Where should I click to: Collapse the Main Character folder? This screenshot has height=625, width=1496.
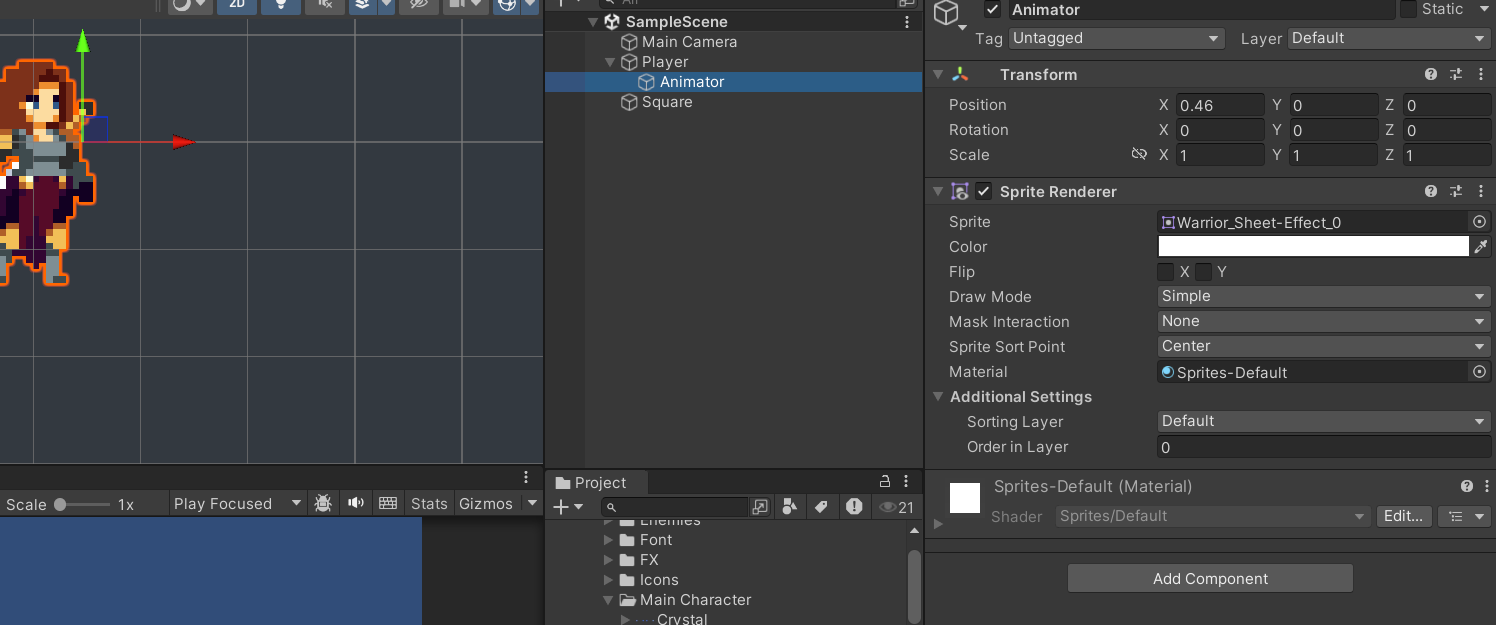(x=609, y=599)
